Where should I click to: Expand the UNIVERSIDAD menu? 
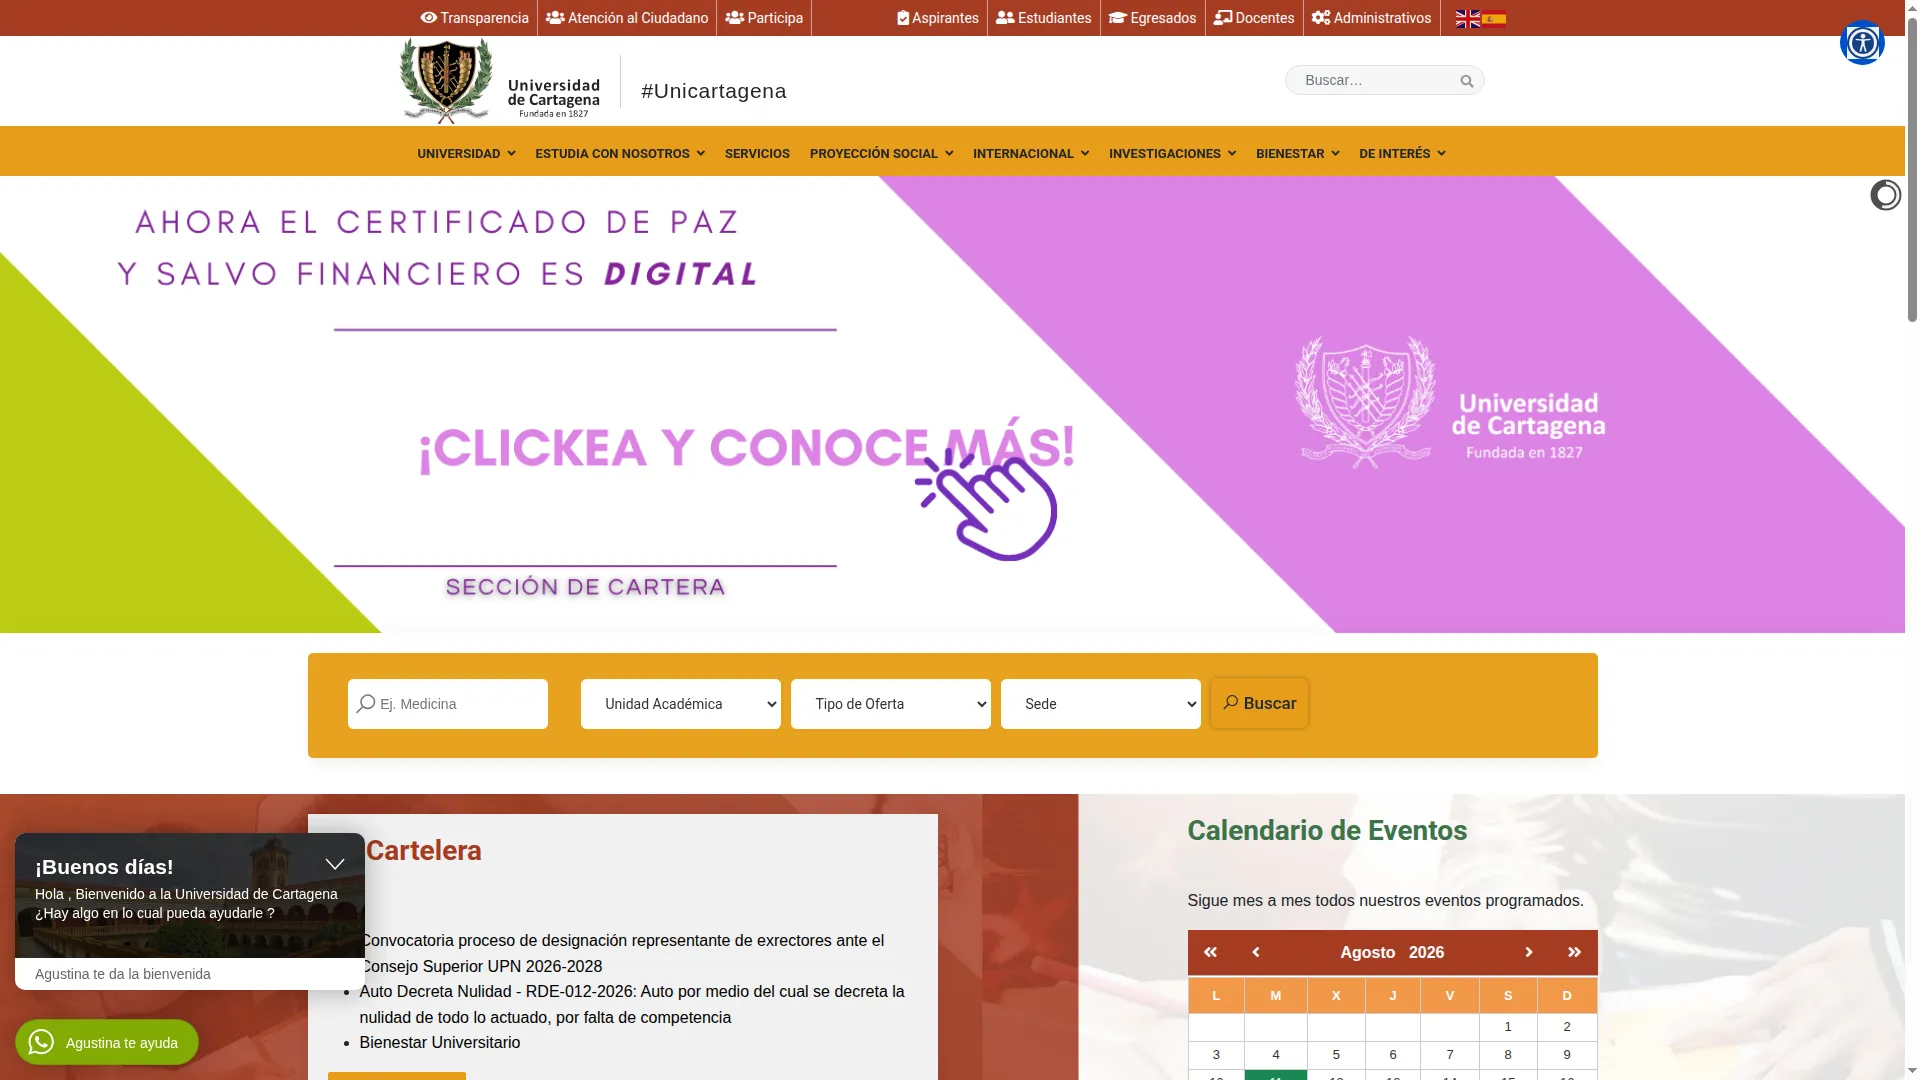(x=466, y=154)
